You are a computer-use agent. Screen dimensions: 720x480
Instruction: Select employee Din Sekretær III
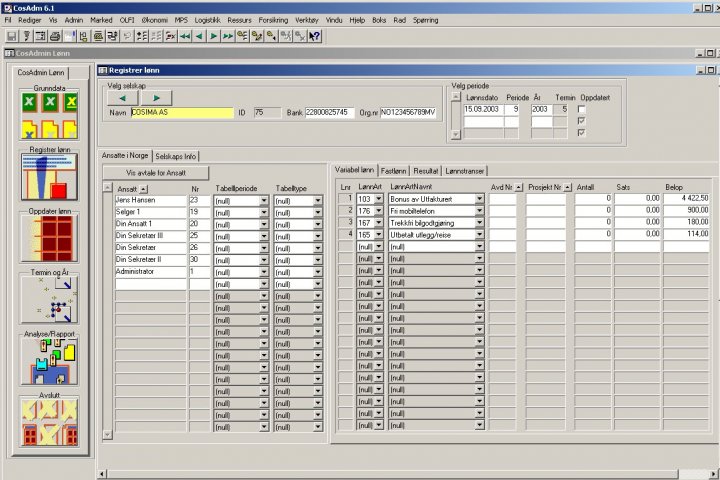pyautogui.click(x=151, y=236)
